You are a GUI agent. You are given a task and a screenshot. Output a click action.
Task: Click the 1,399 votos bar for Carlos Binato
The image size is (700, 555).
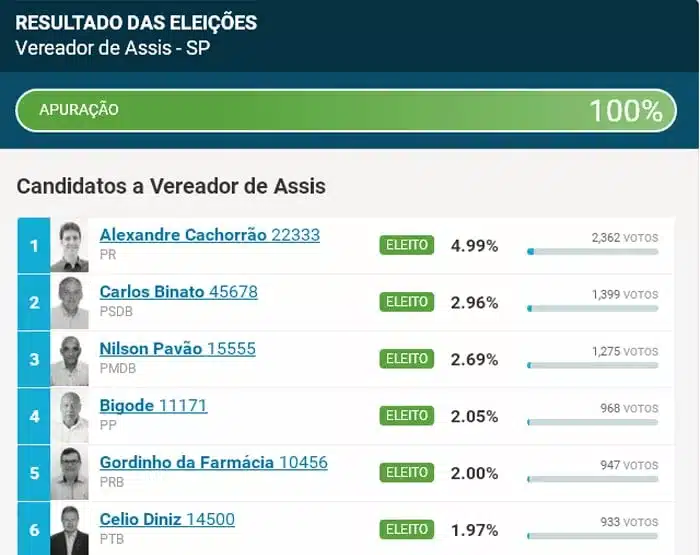[592, 308]
